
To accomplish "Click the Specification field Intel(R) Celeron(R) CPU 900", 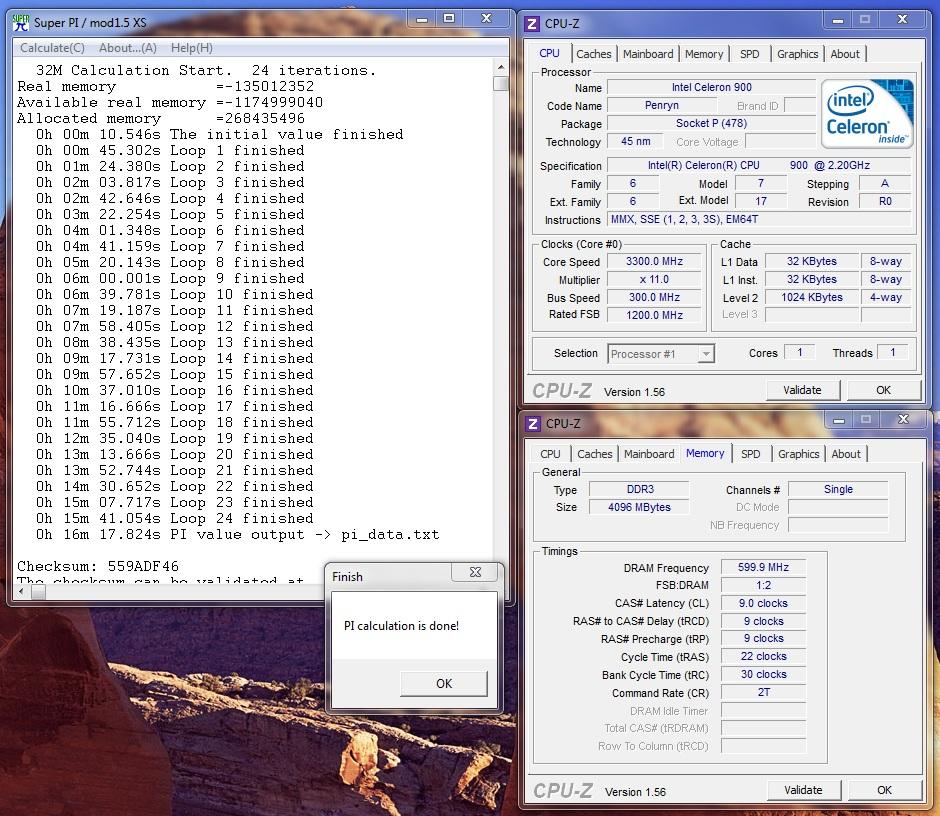I will pyautogui.click(x=759, y=165).
